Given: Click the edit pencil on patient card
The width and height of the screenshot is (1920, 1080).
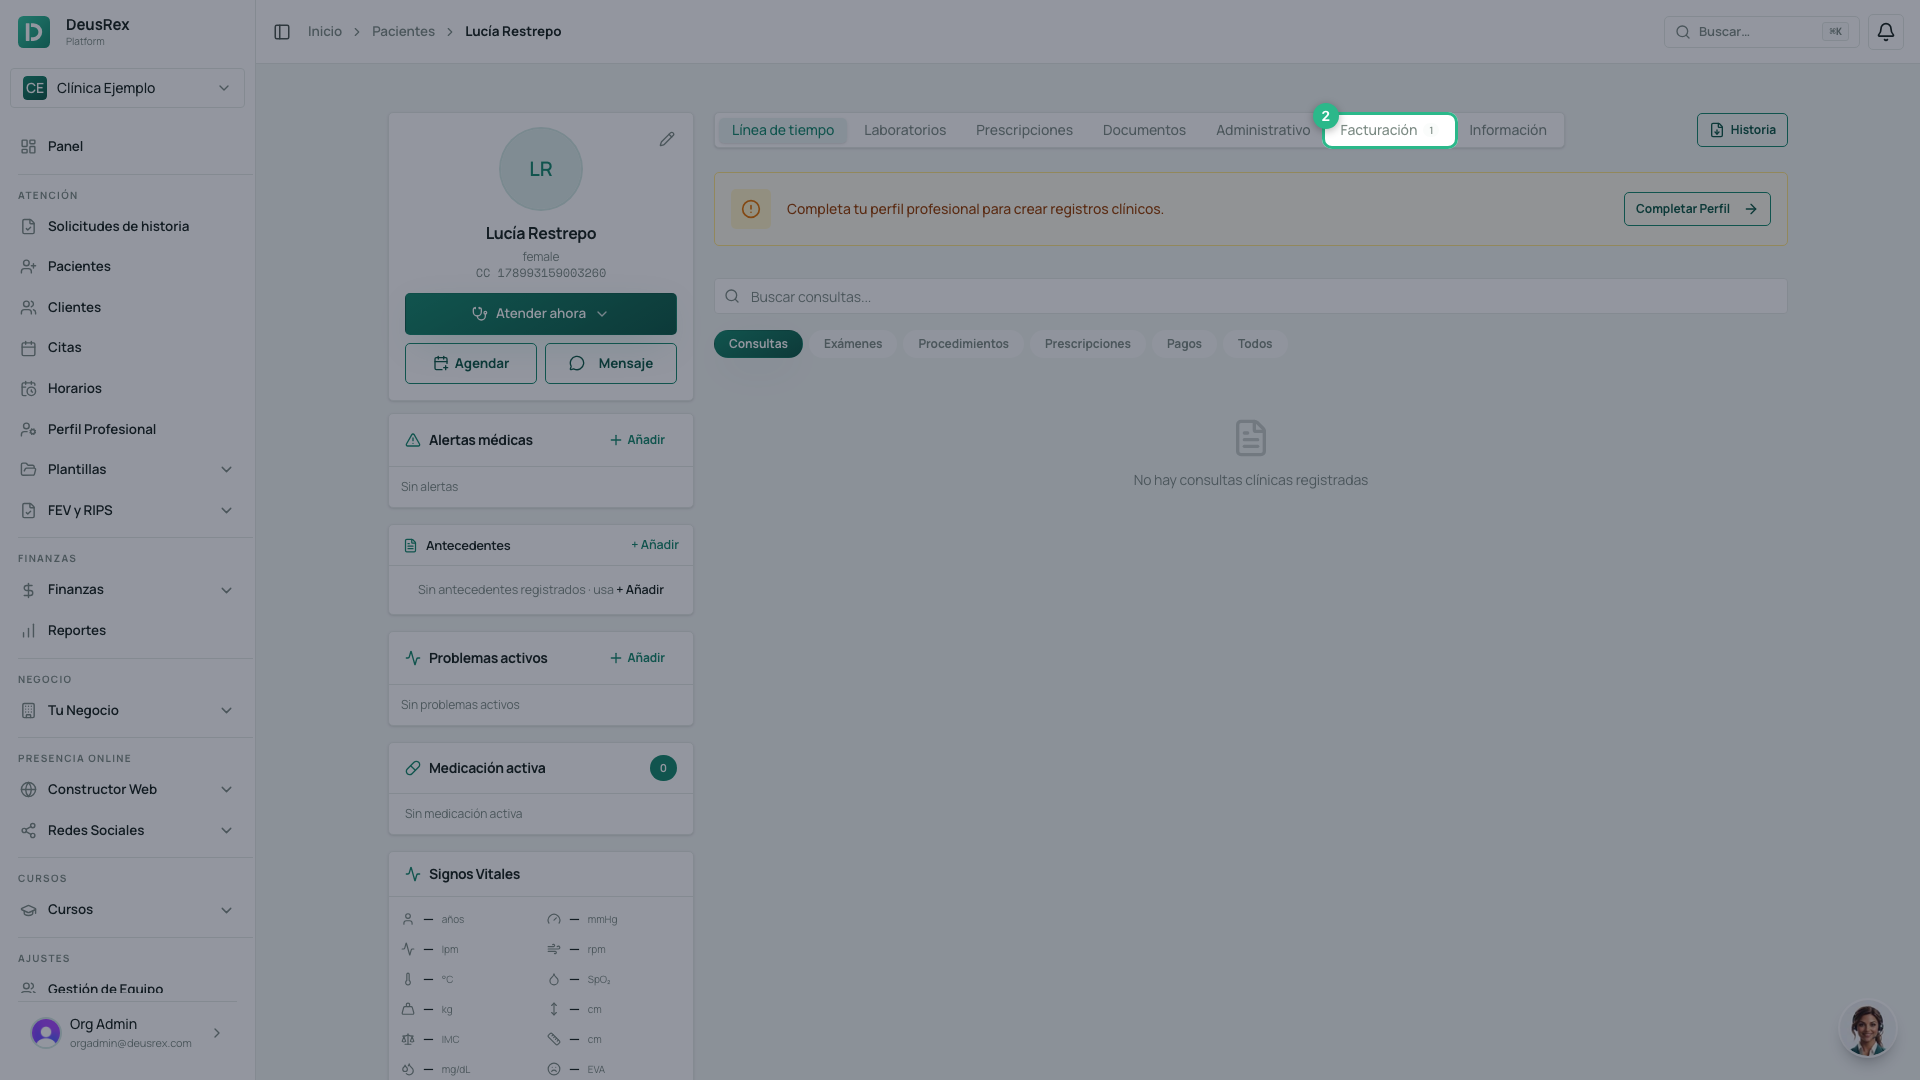Looking at the screenshot, I should click(667, 139).
